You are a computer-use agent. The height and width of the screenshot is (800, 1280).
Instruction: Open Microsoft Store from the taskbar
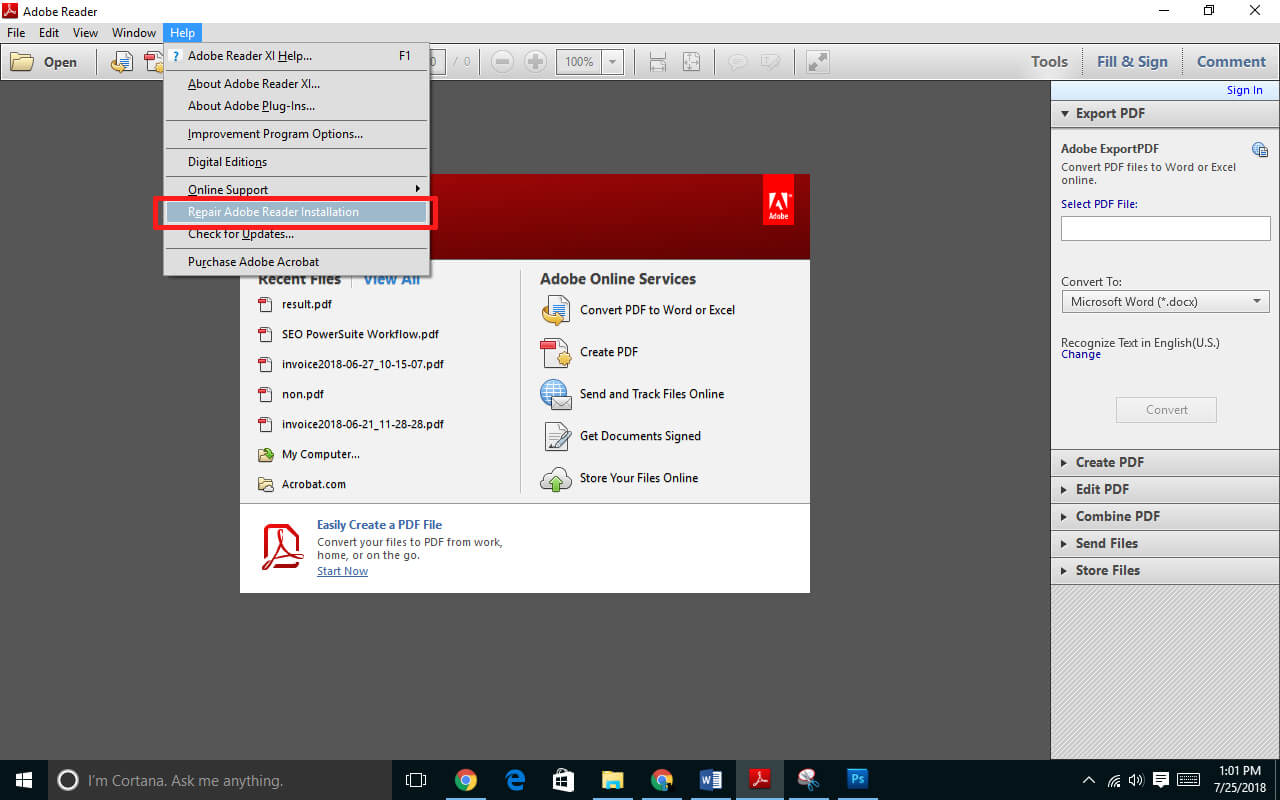564,780
